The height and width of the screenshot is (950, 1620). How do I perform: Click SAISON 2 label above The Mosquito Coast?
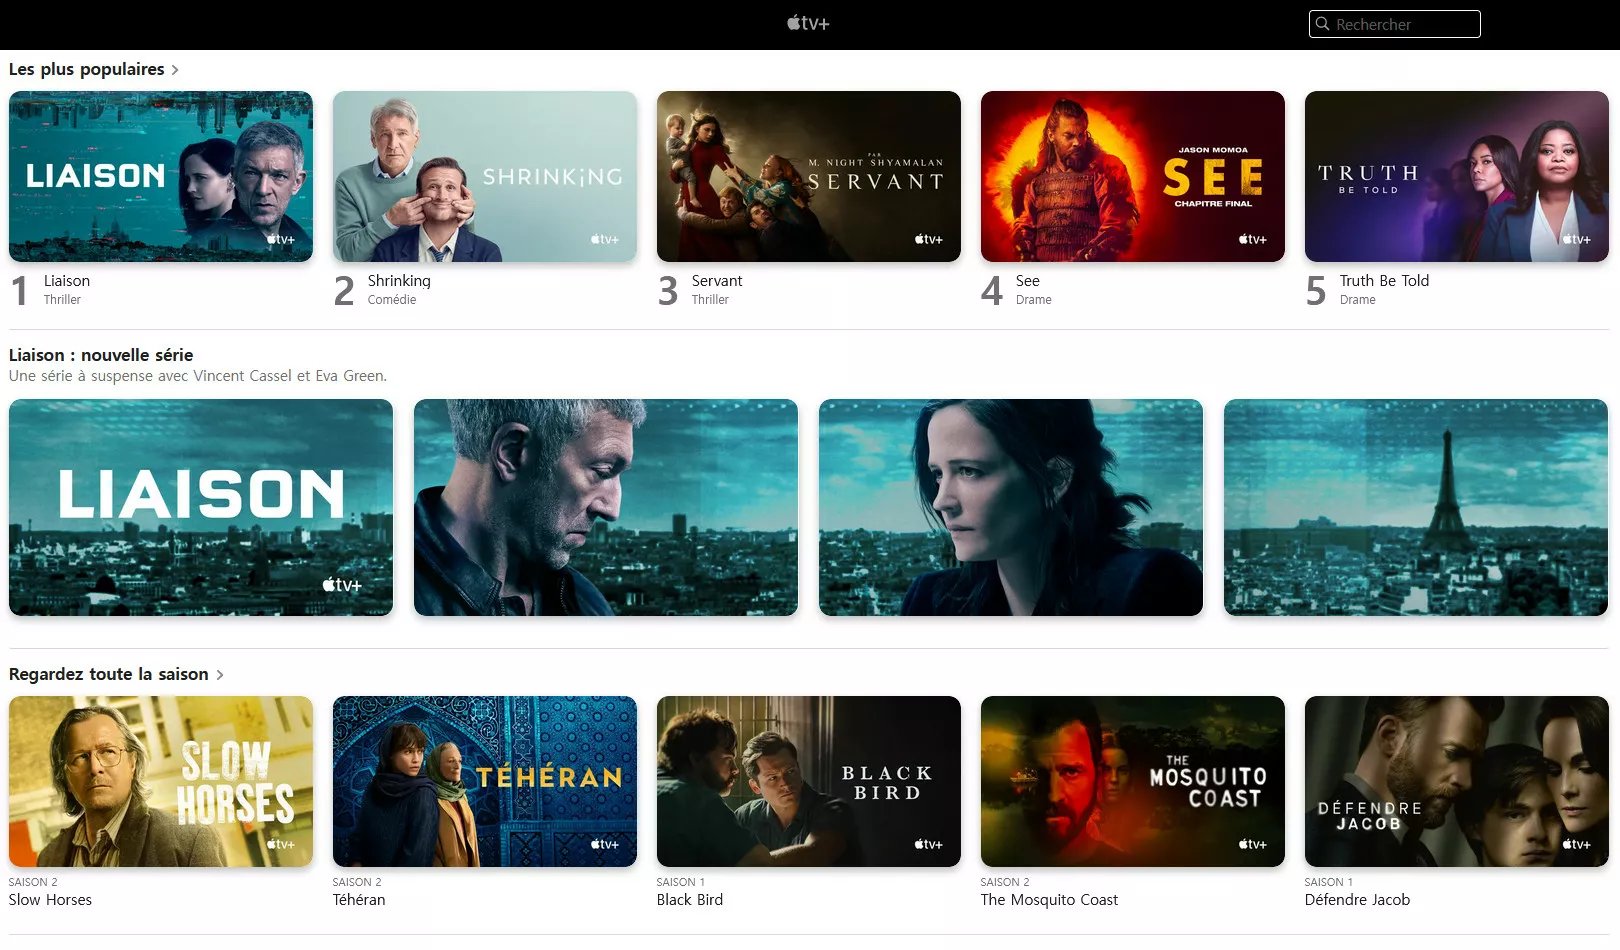(x=1005, y=882)
